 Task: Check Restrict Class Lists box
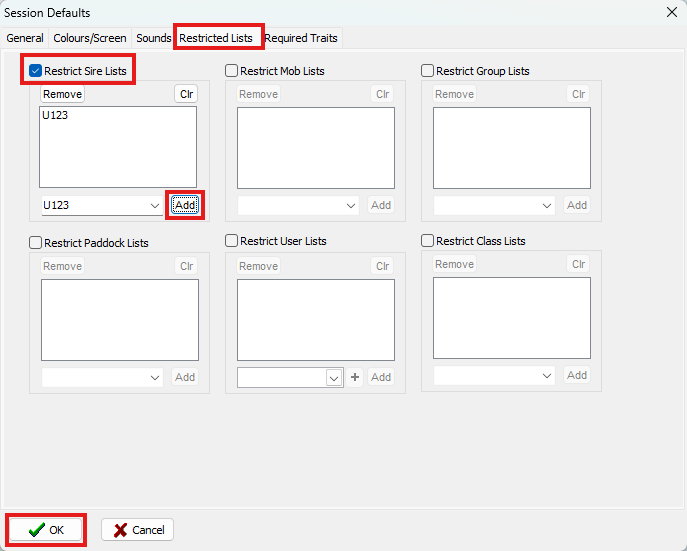tap(428, 241)
